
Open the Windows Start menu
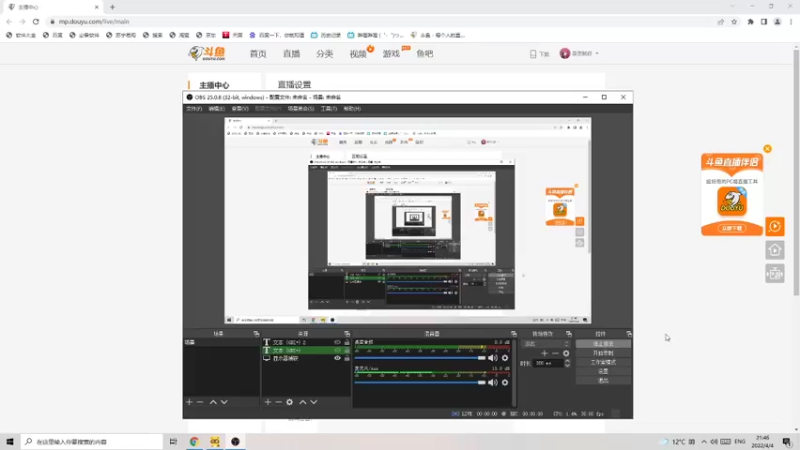pyautogui.click(x=10, y=441)
